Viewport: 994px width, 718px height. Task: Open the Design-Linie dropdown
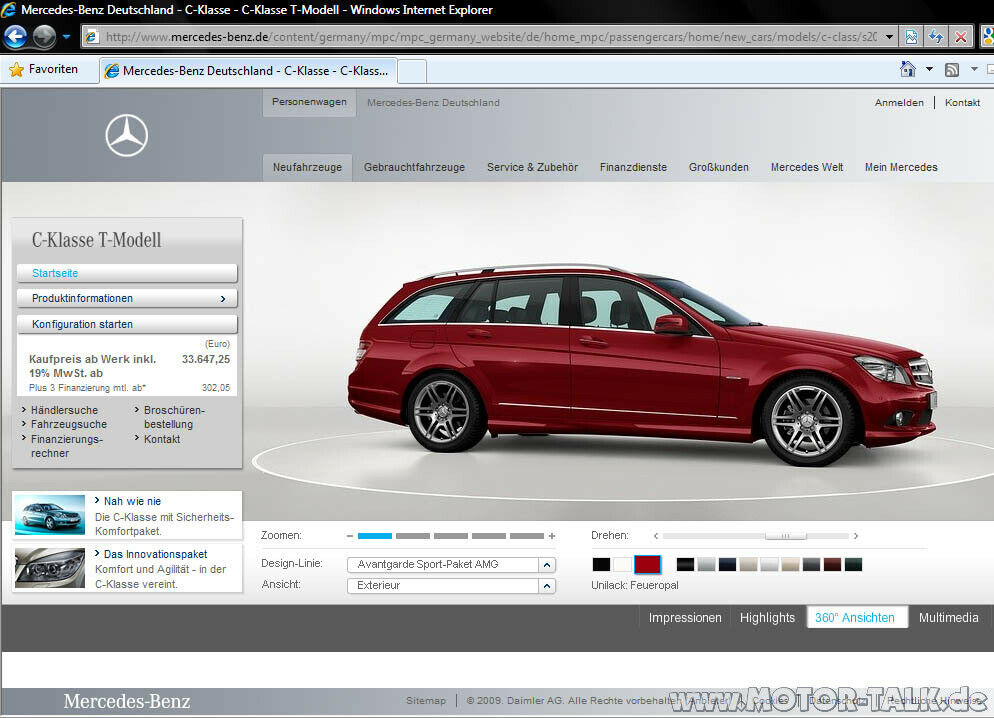tap(451, 564)
